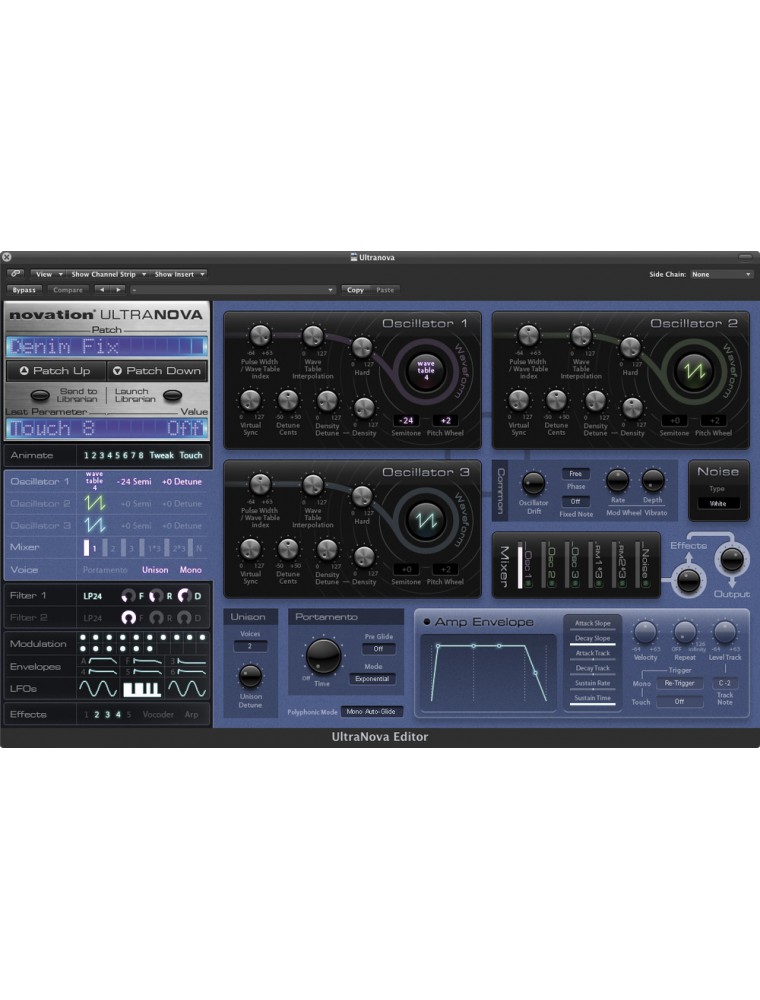Toggle Send to Librarian oval button

pos(40,395)
